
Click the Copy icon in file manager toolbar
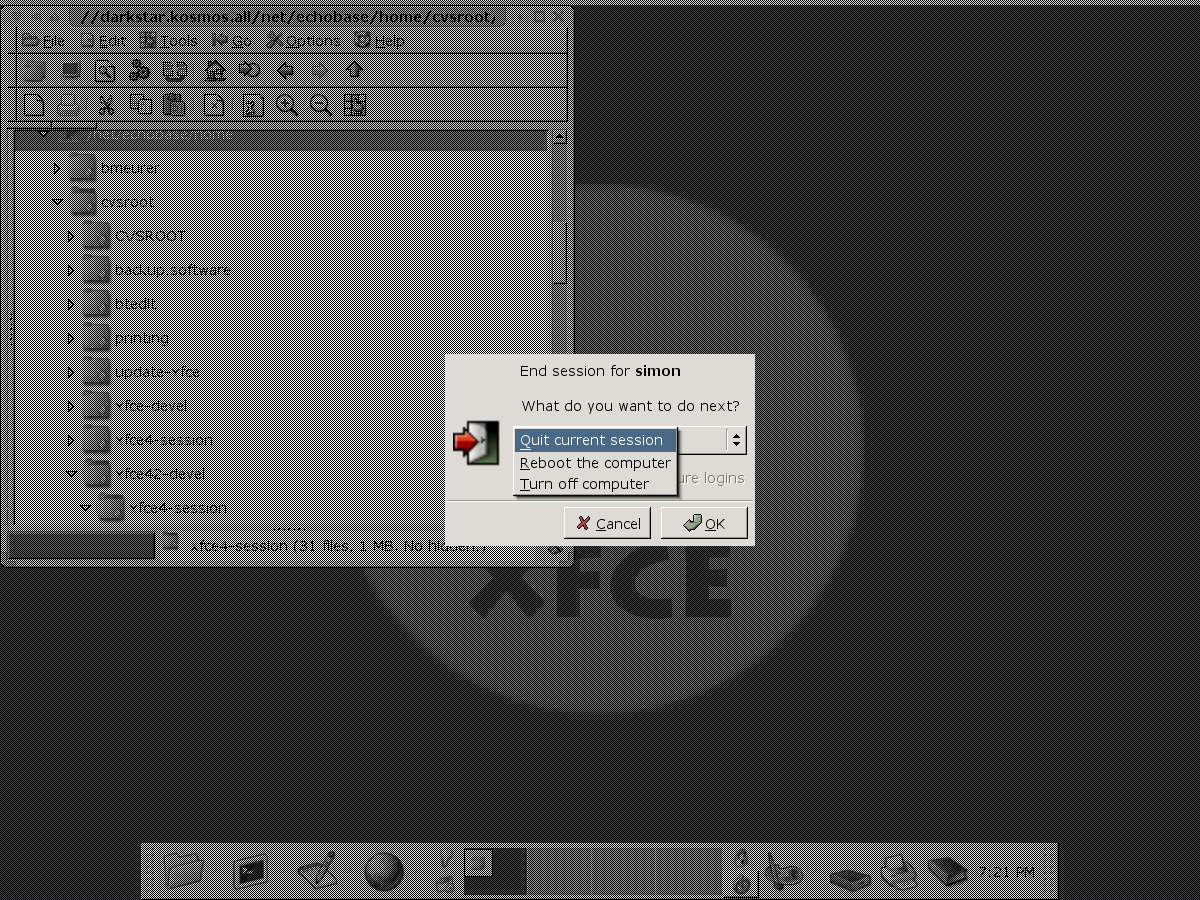point(140,104)
